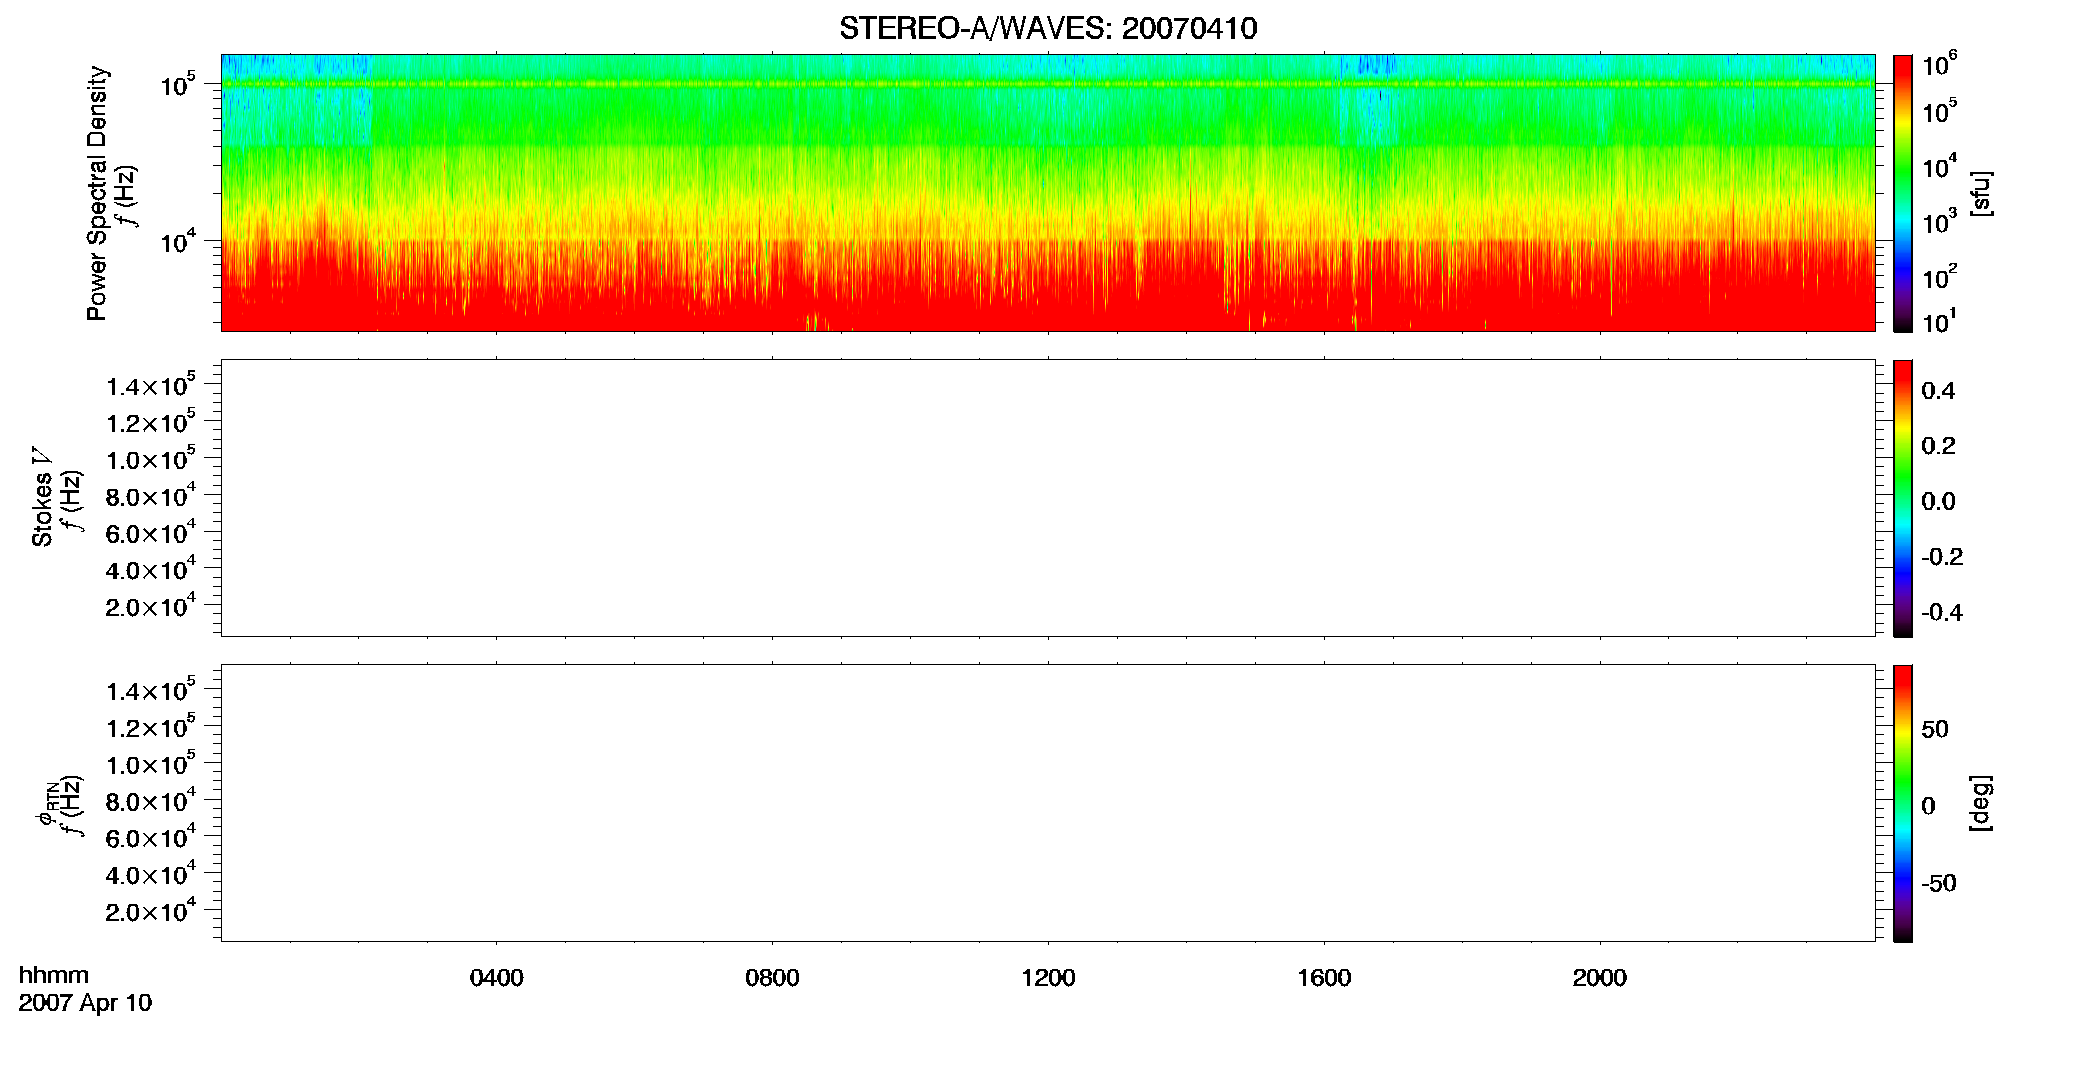Click the 1200 time axis label

1048,978
